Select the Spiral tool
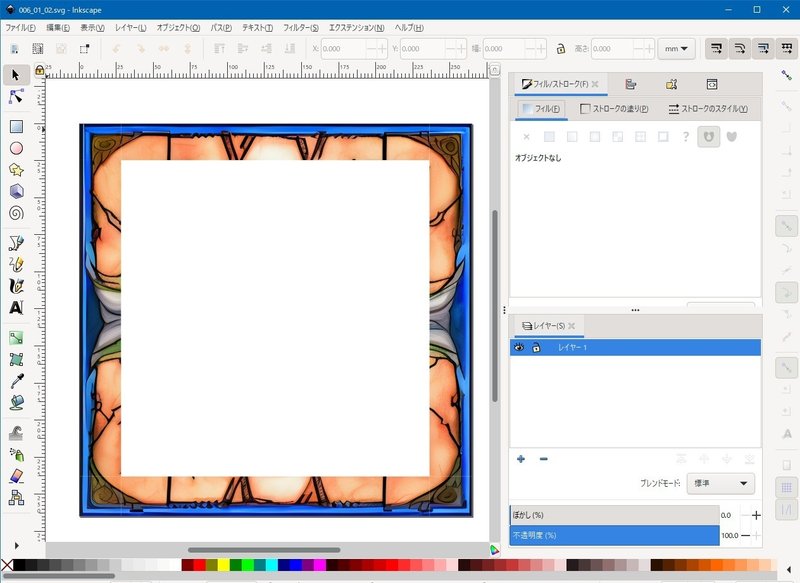800x583 pixels. pyautogui.click(x=16, y=213)
